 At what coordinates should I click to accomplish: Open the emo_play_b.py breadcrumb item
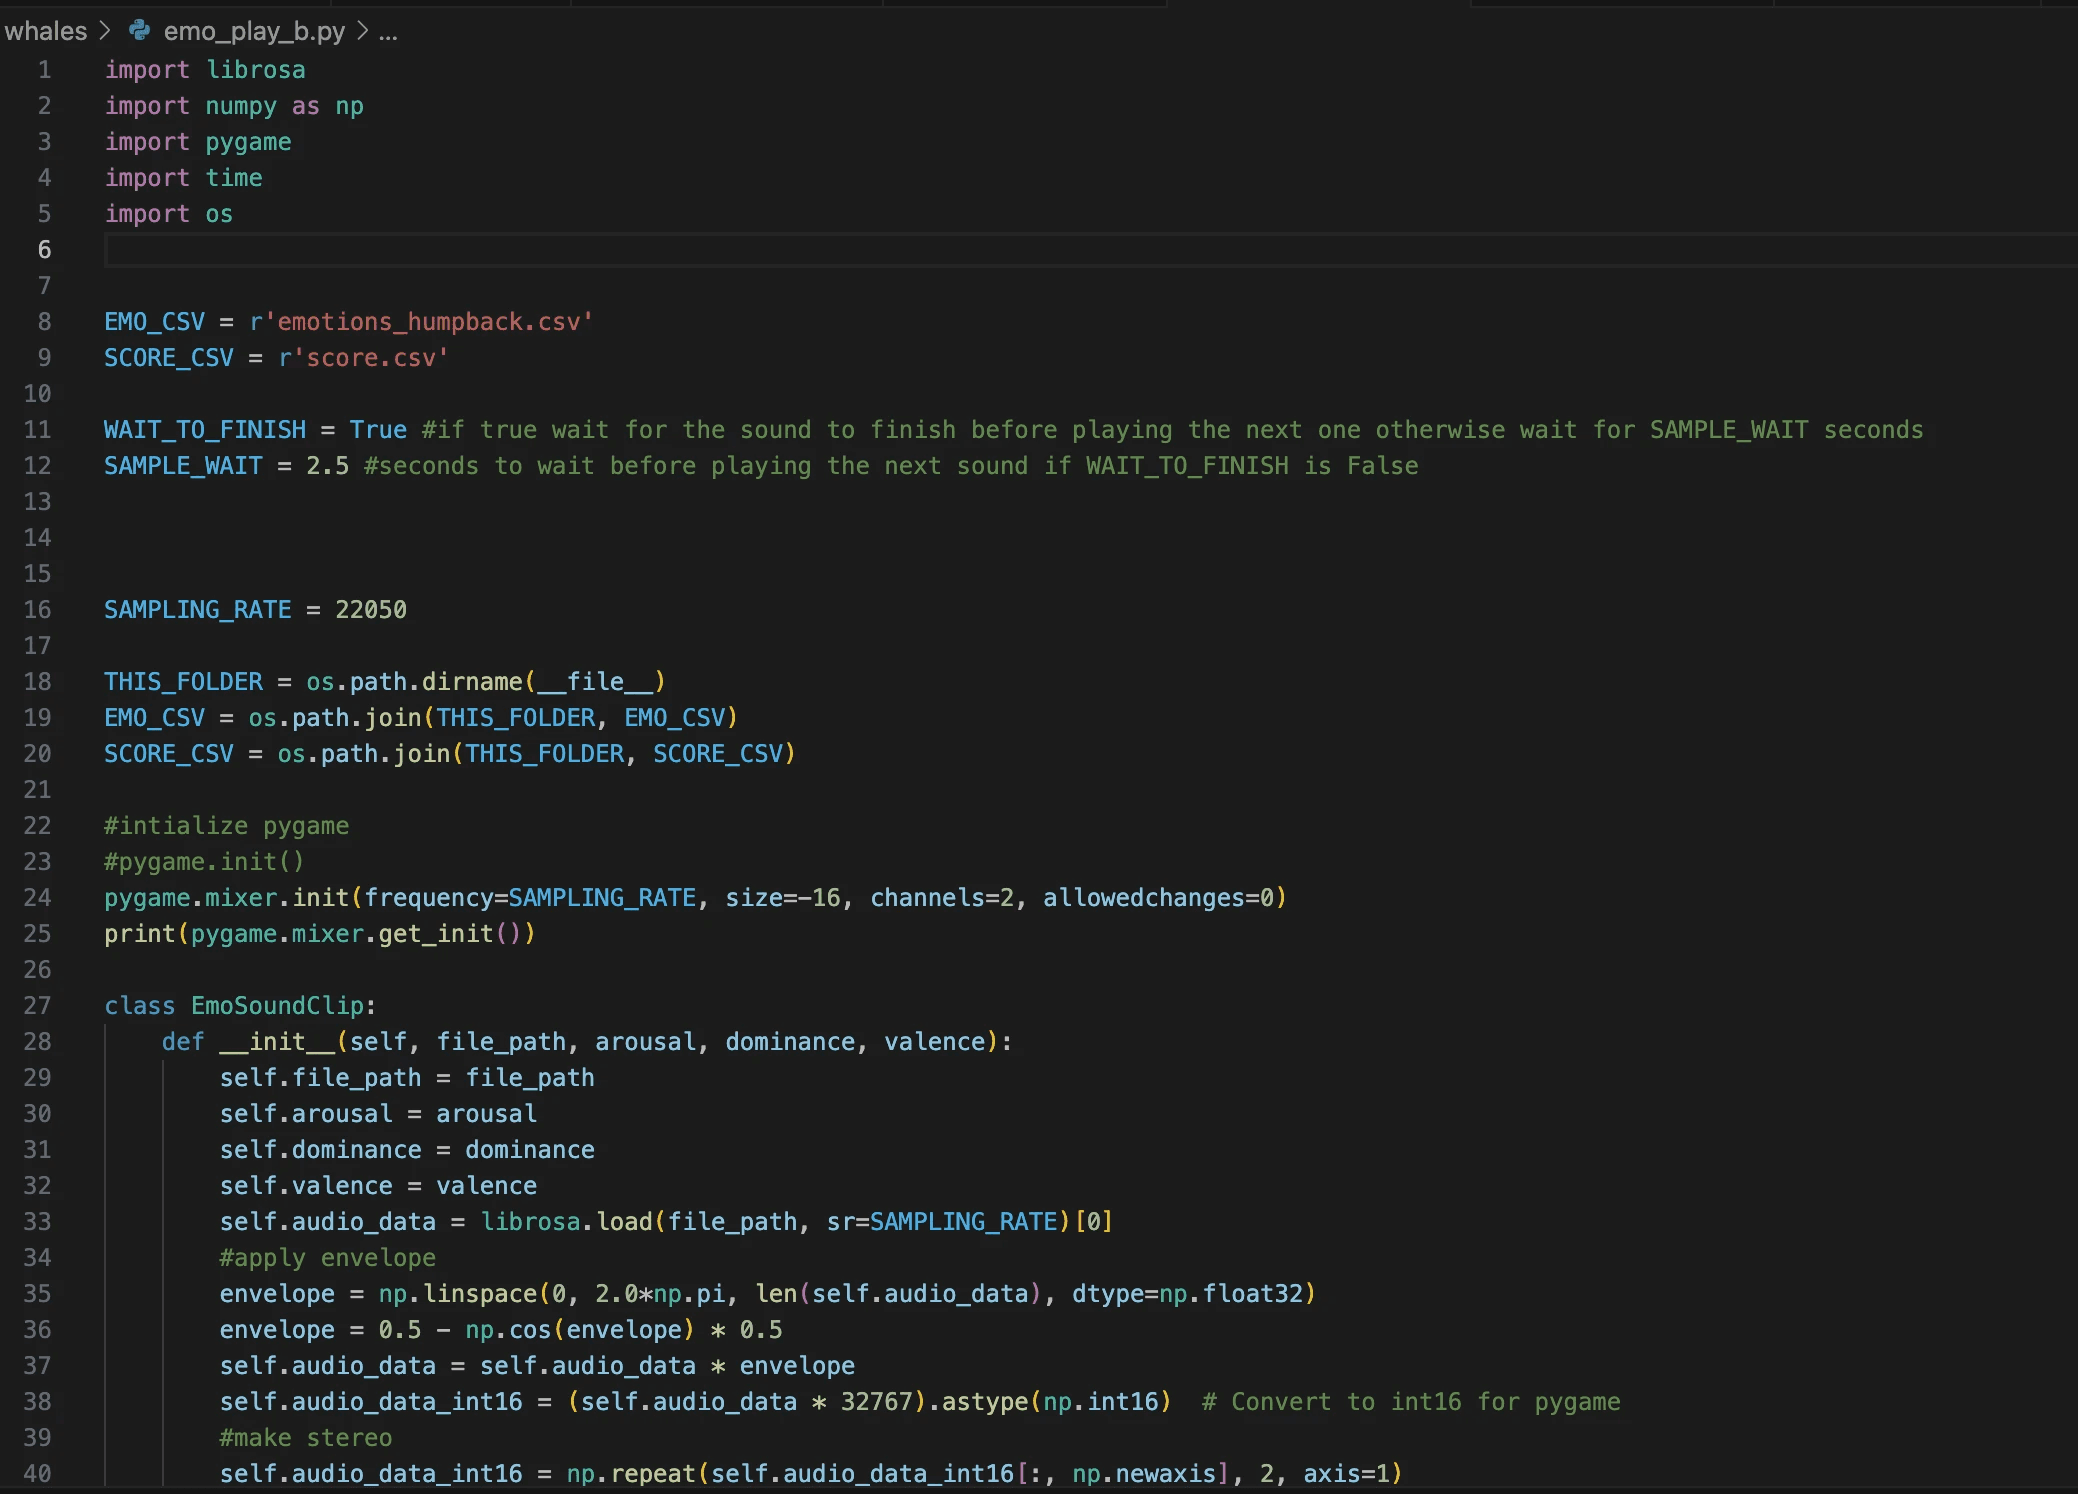(254, 31)
